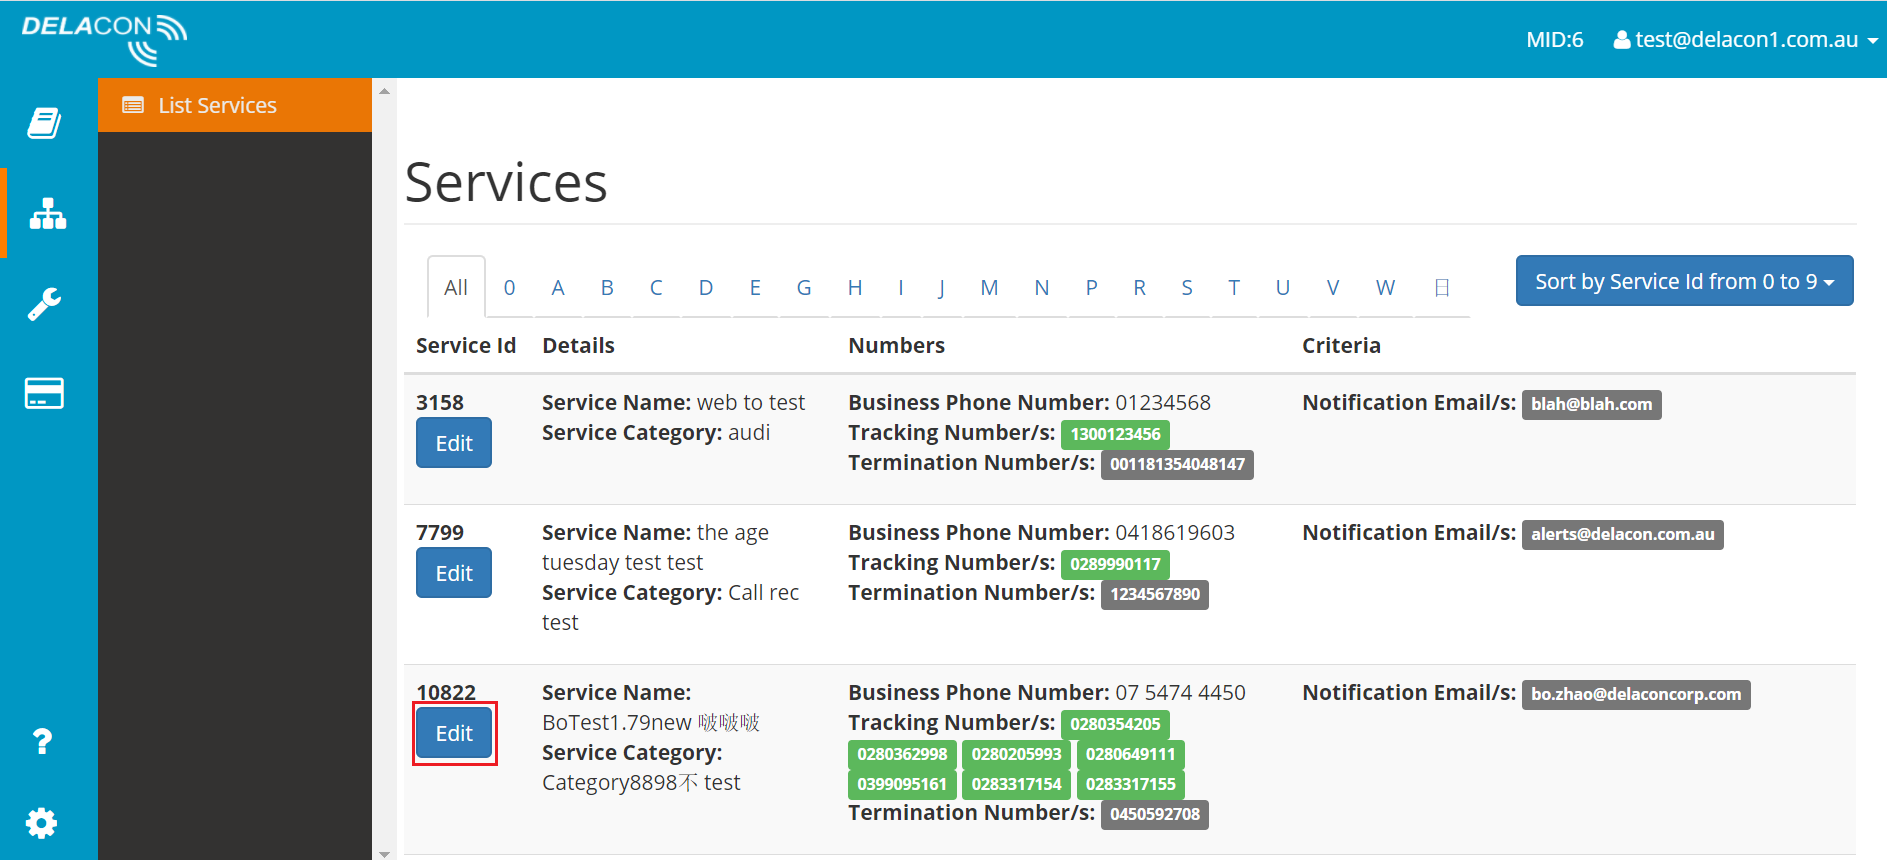Screen dimensions: 1887x860
Task: Filter services by letter P
Action: pos(1092,288)
